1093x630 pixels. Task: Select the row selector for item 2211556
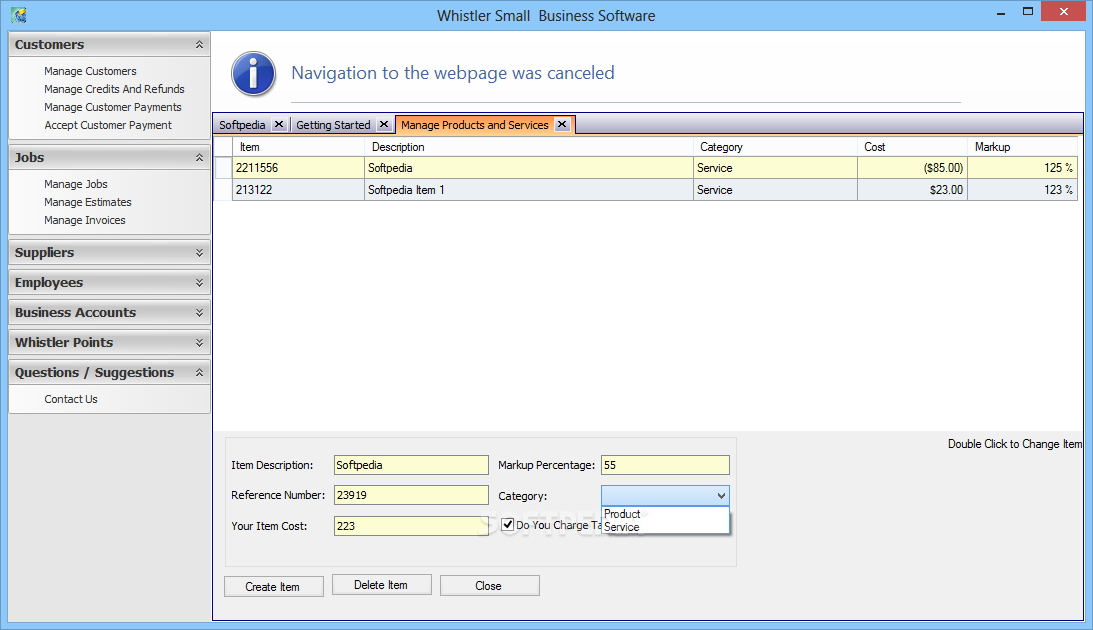click(223, 168)
